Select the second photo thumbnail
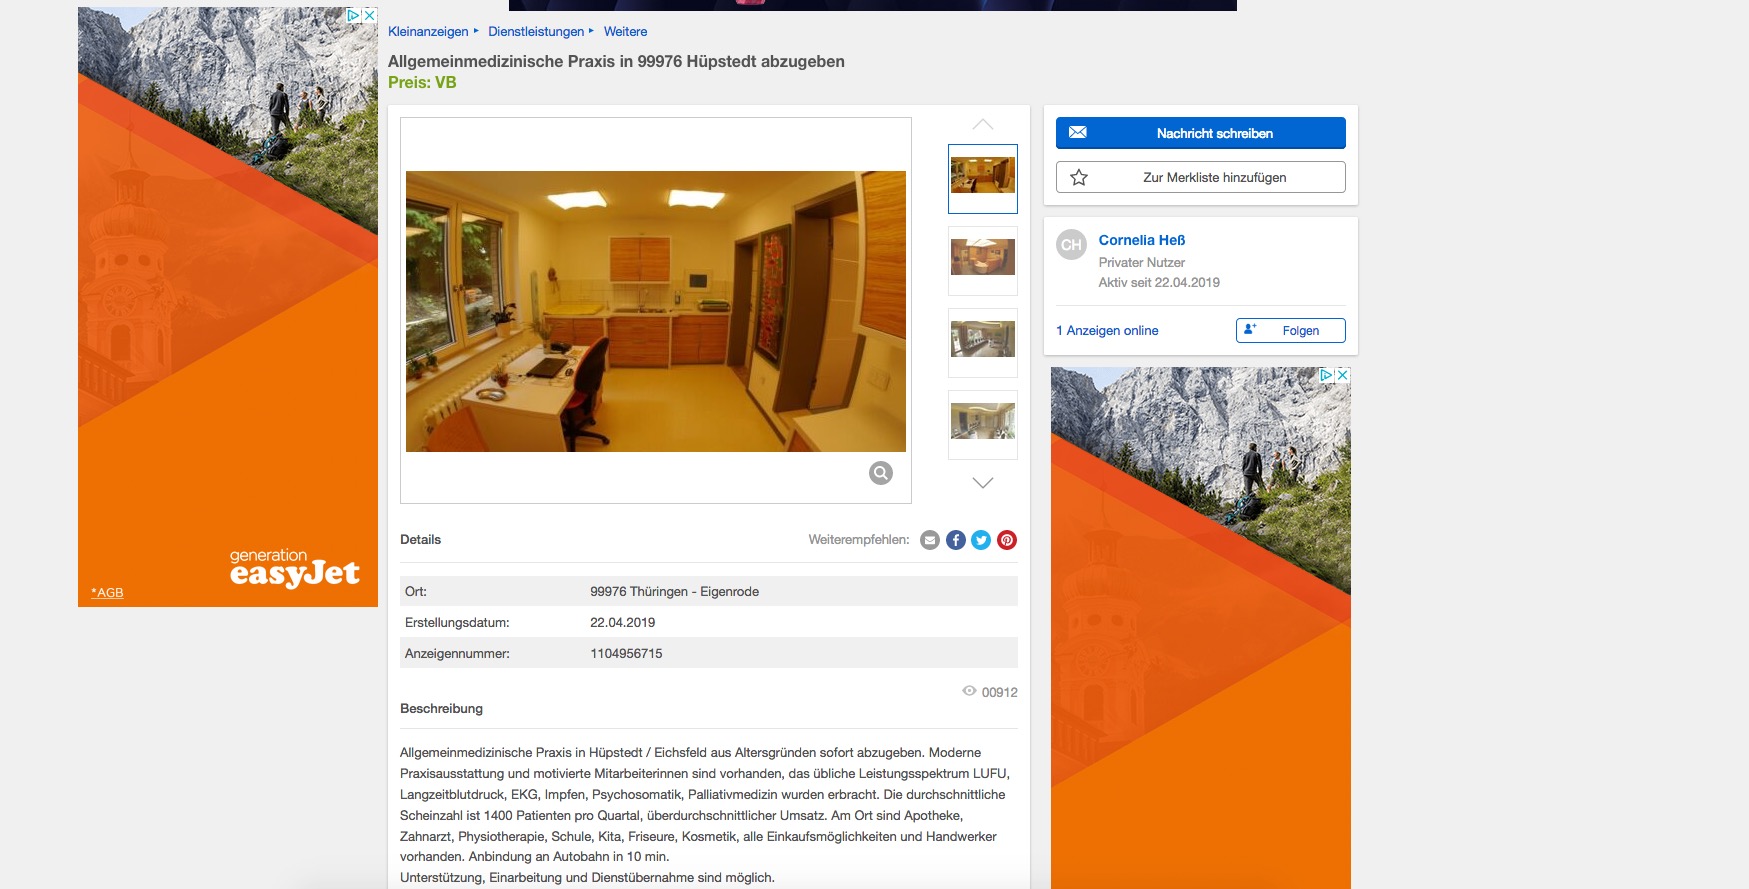1749x889 pixels. [982, 258]
